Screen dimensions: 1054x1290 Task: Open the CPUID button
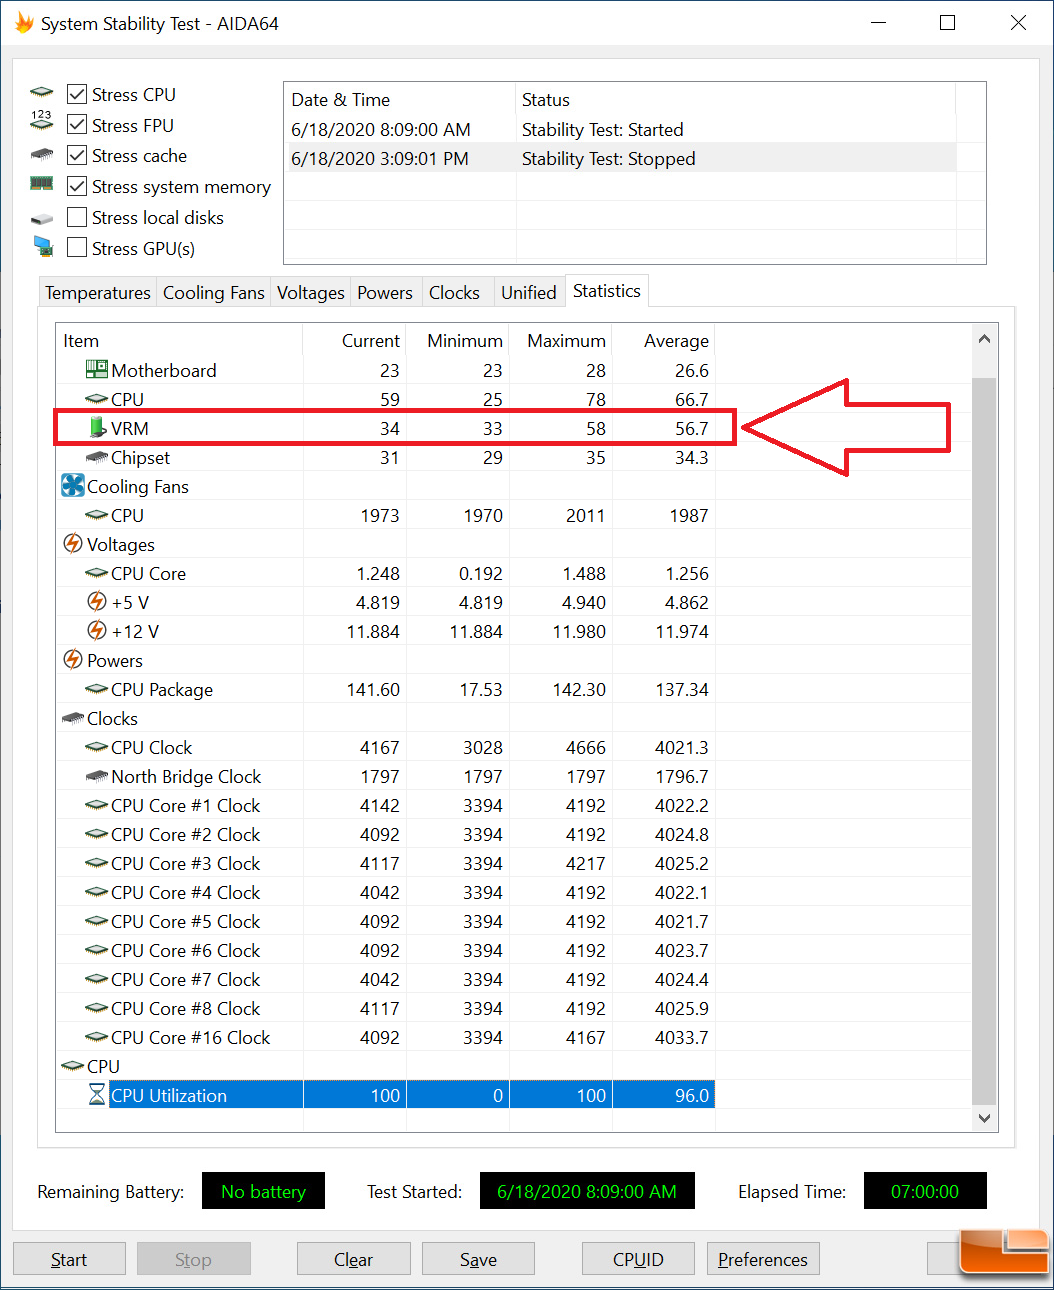[638, 1259]
